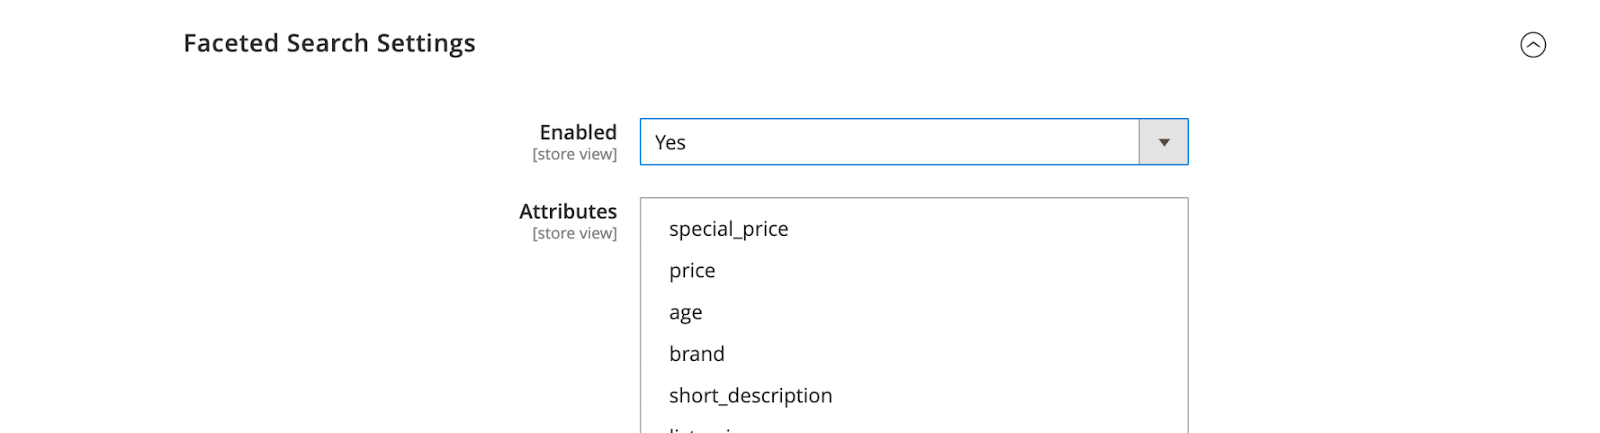Viewport: 1600px width, 433px height.
Task: Click blank space right of the age option
Action: [950, 313]
